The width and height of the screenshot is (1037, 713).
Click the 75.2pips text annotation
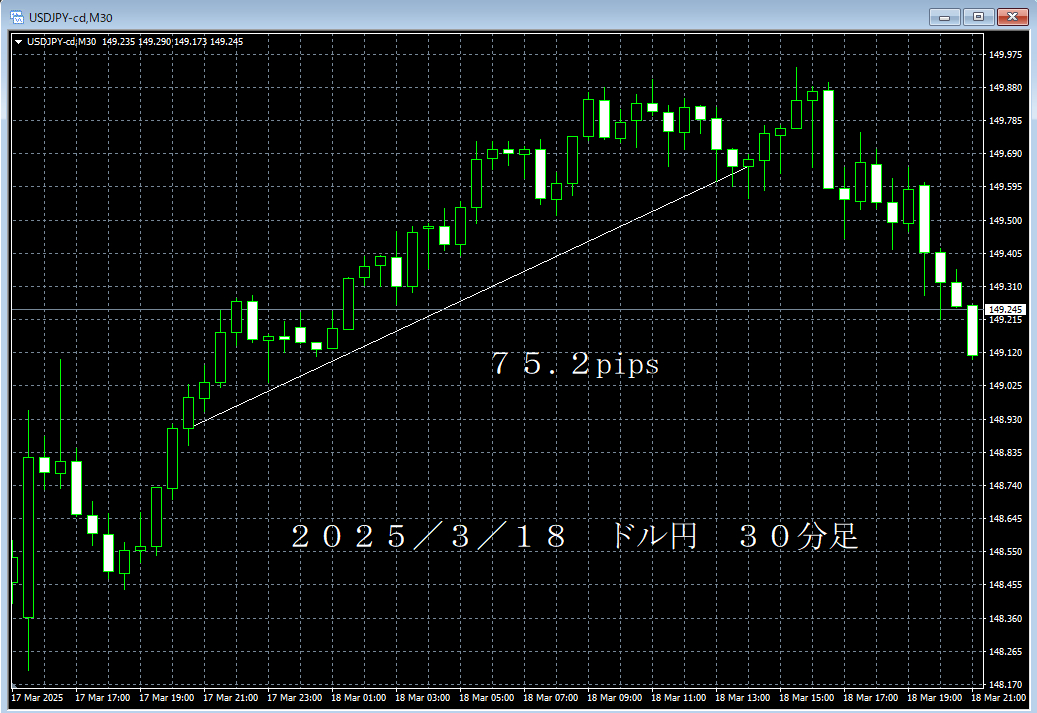click(x=572, y=364)
